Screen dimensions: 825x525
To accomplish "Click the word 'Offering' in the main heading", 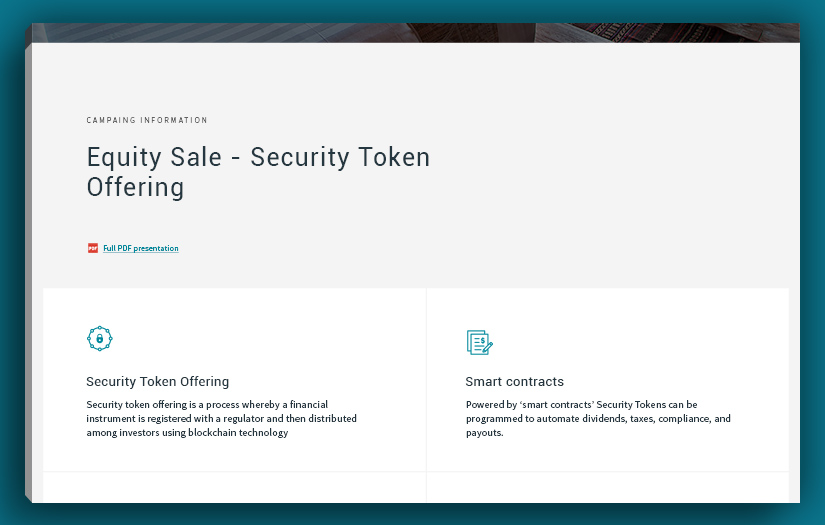I will tap(135, 187).
